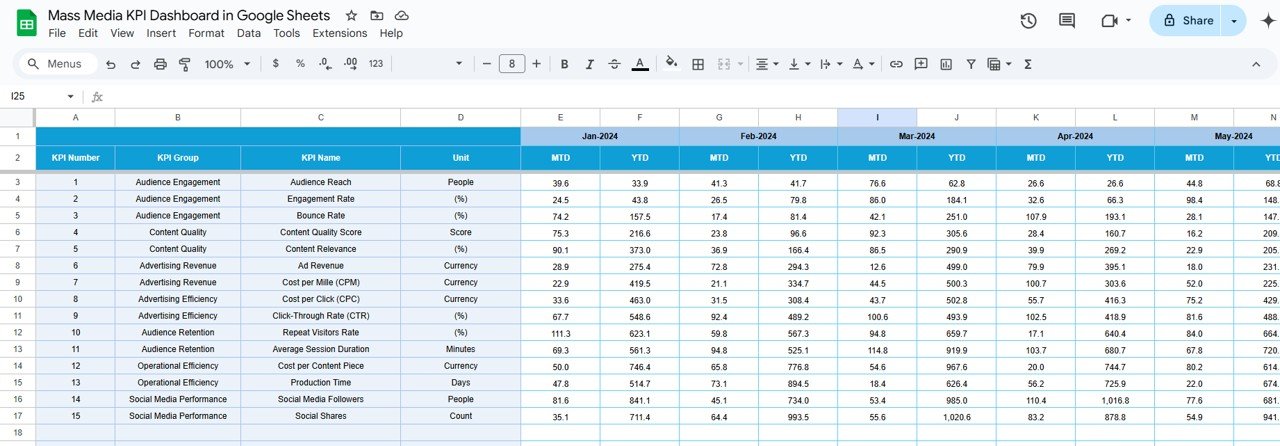Insert a chart
Screen dimensions: 1280x446
coord(946,64)
